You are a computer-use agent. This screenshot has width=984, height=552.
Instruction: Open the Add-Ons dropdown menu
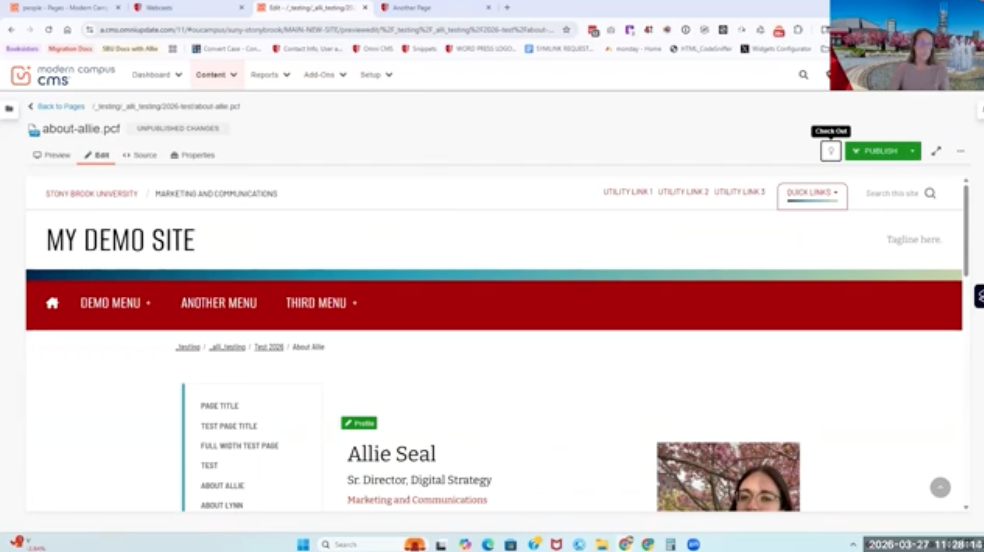click(x=325, y=75)
